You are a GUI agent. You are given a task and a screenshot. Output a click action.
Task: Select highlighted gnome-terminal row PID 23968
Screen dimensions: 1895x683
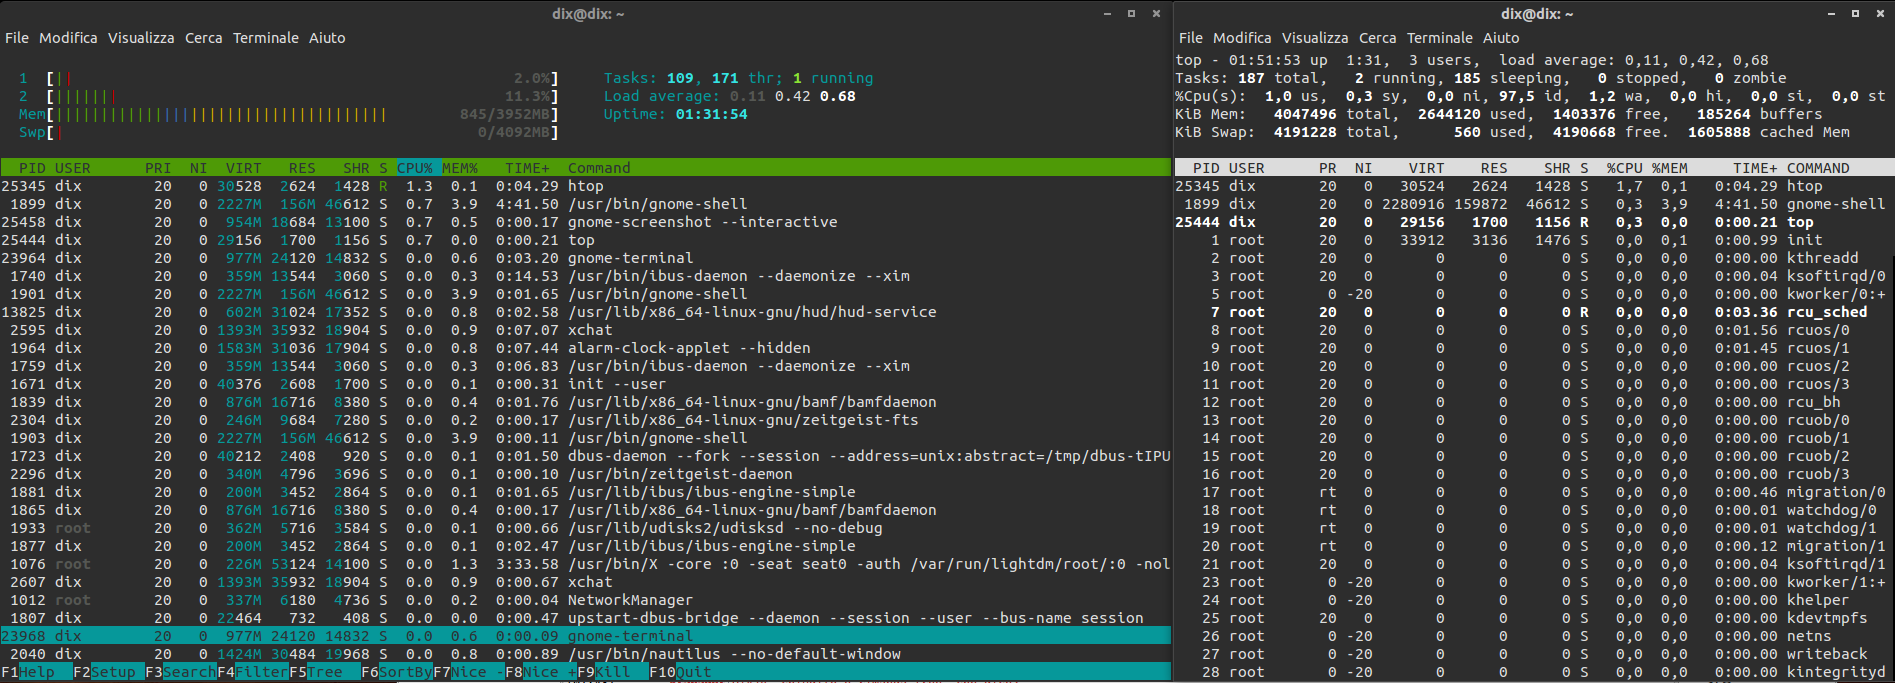tap(586, 636)
